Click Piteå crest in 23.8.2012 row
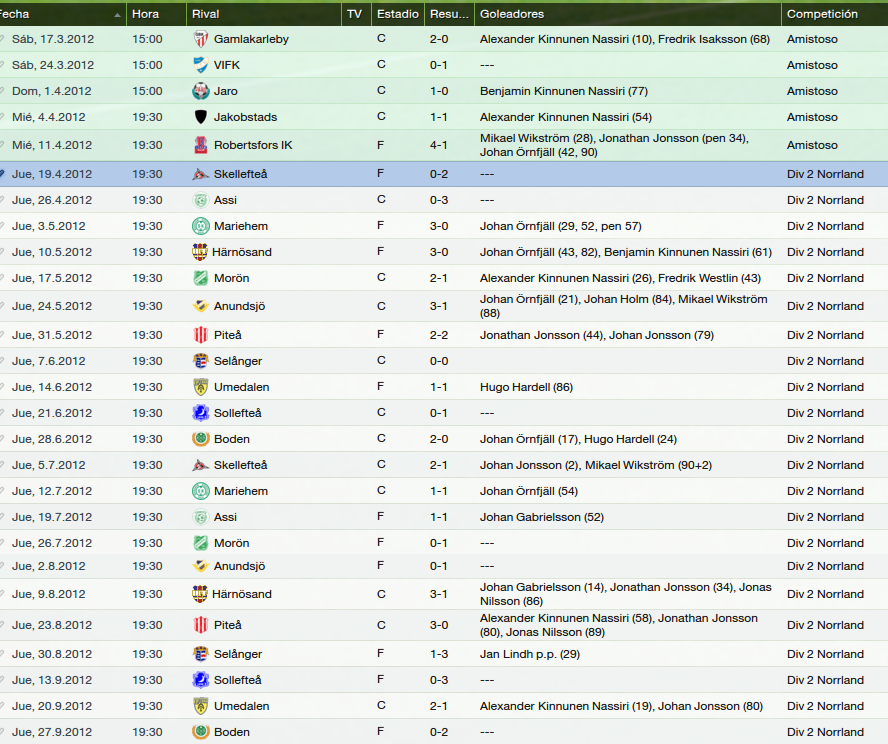The height and width of the screenshot is (744, 888). [200, 625]
